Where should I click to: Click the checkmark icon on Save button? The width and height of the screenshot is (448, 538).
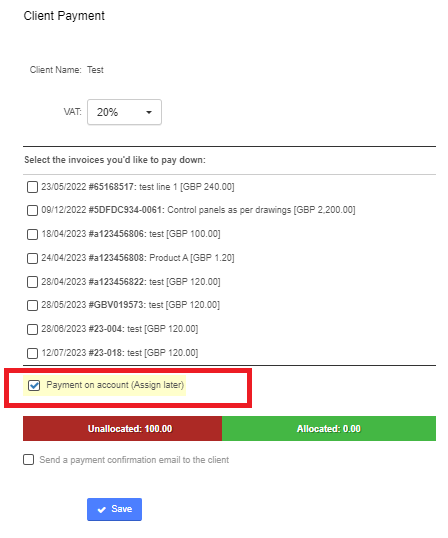102,510
